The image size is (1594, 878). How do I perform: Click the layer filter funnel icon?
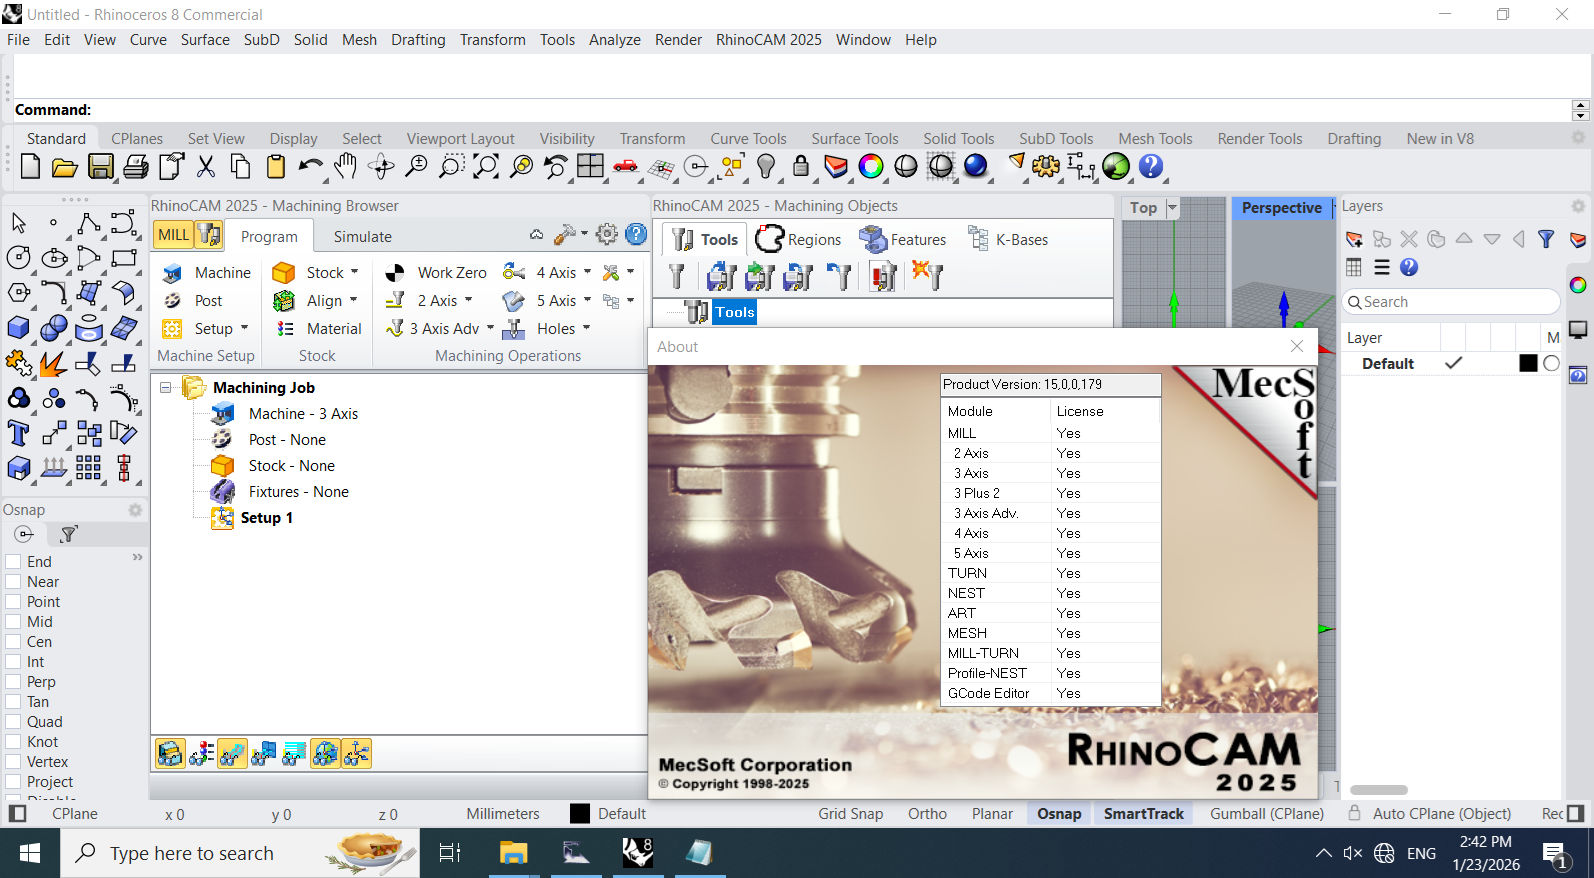1546,239
